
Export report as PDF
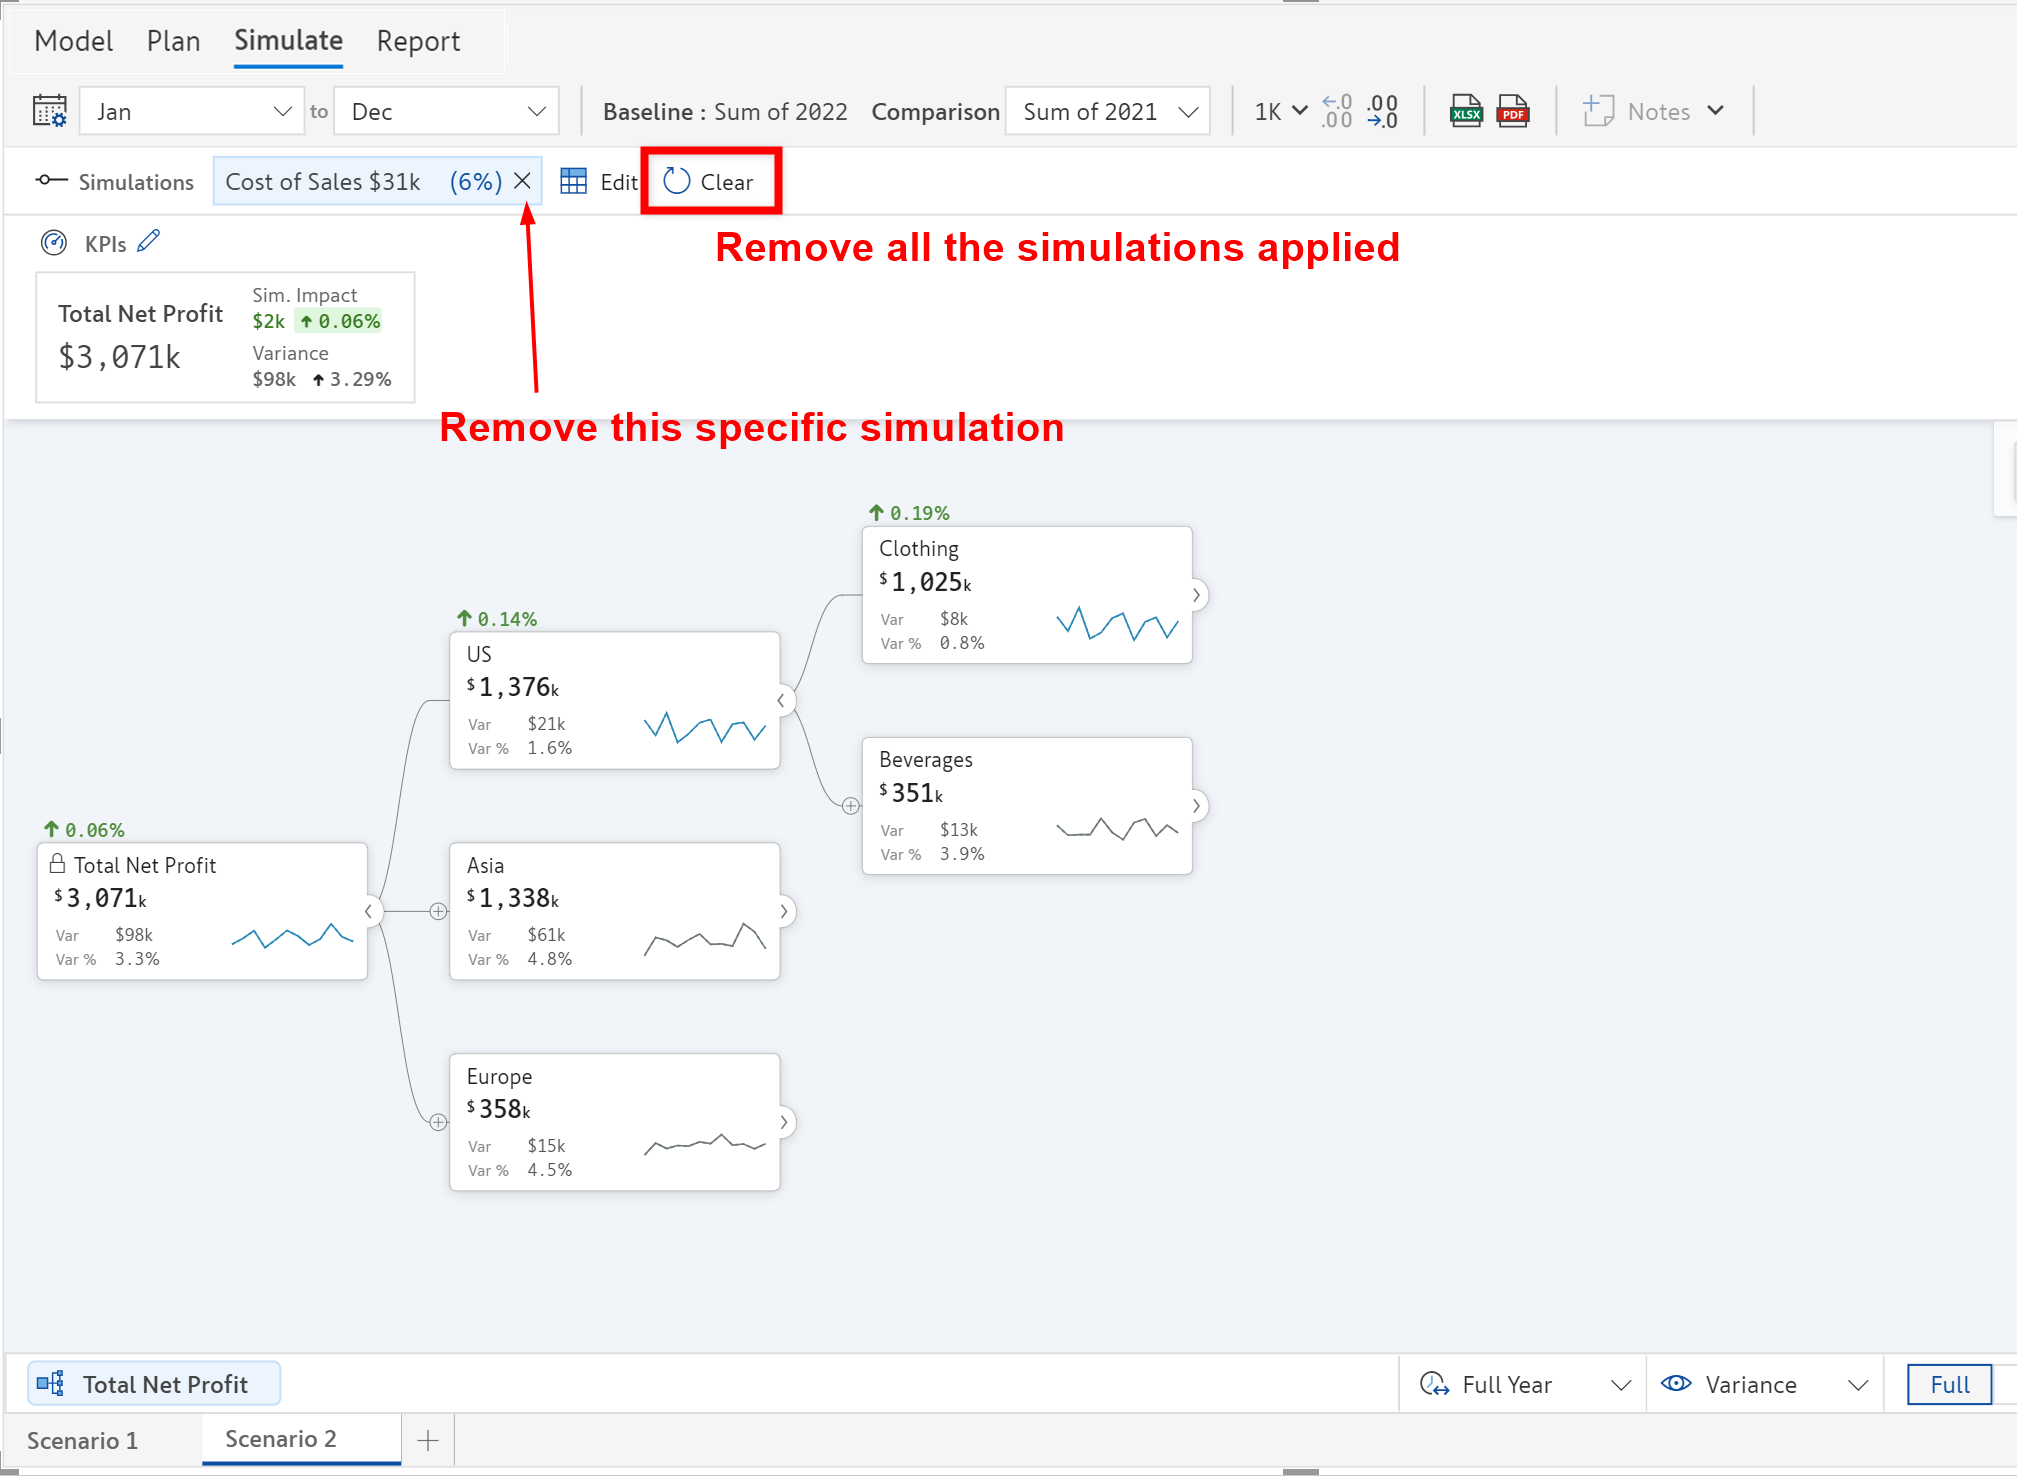tap(1512, 111)
